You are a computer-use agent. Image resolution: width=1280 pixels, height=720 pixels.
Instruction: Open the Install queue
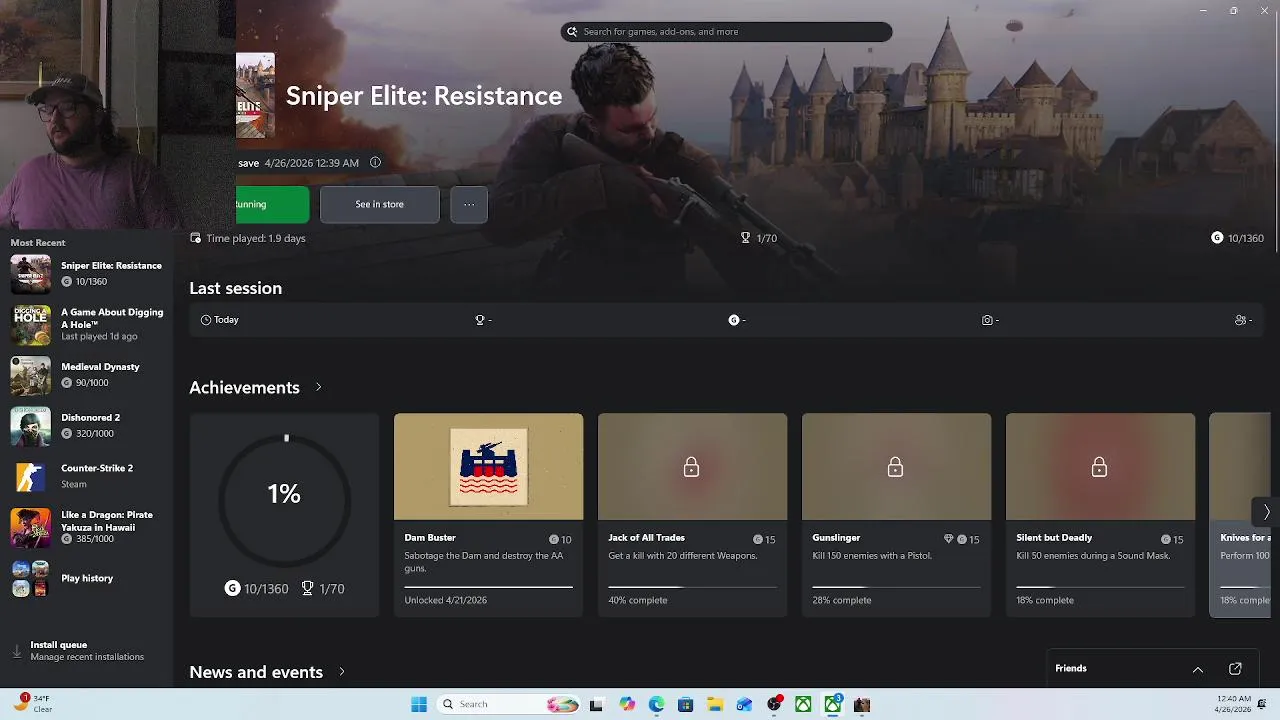[87, 650]
